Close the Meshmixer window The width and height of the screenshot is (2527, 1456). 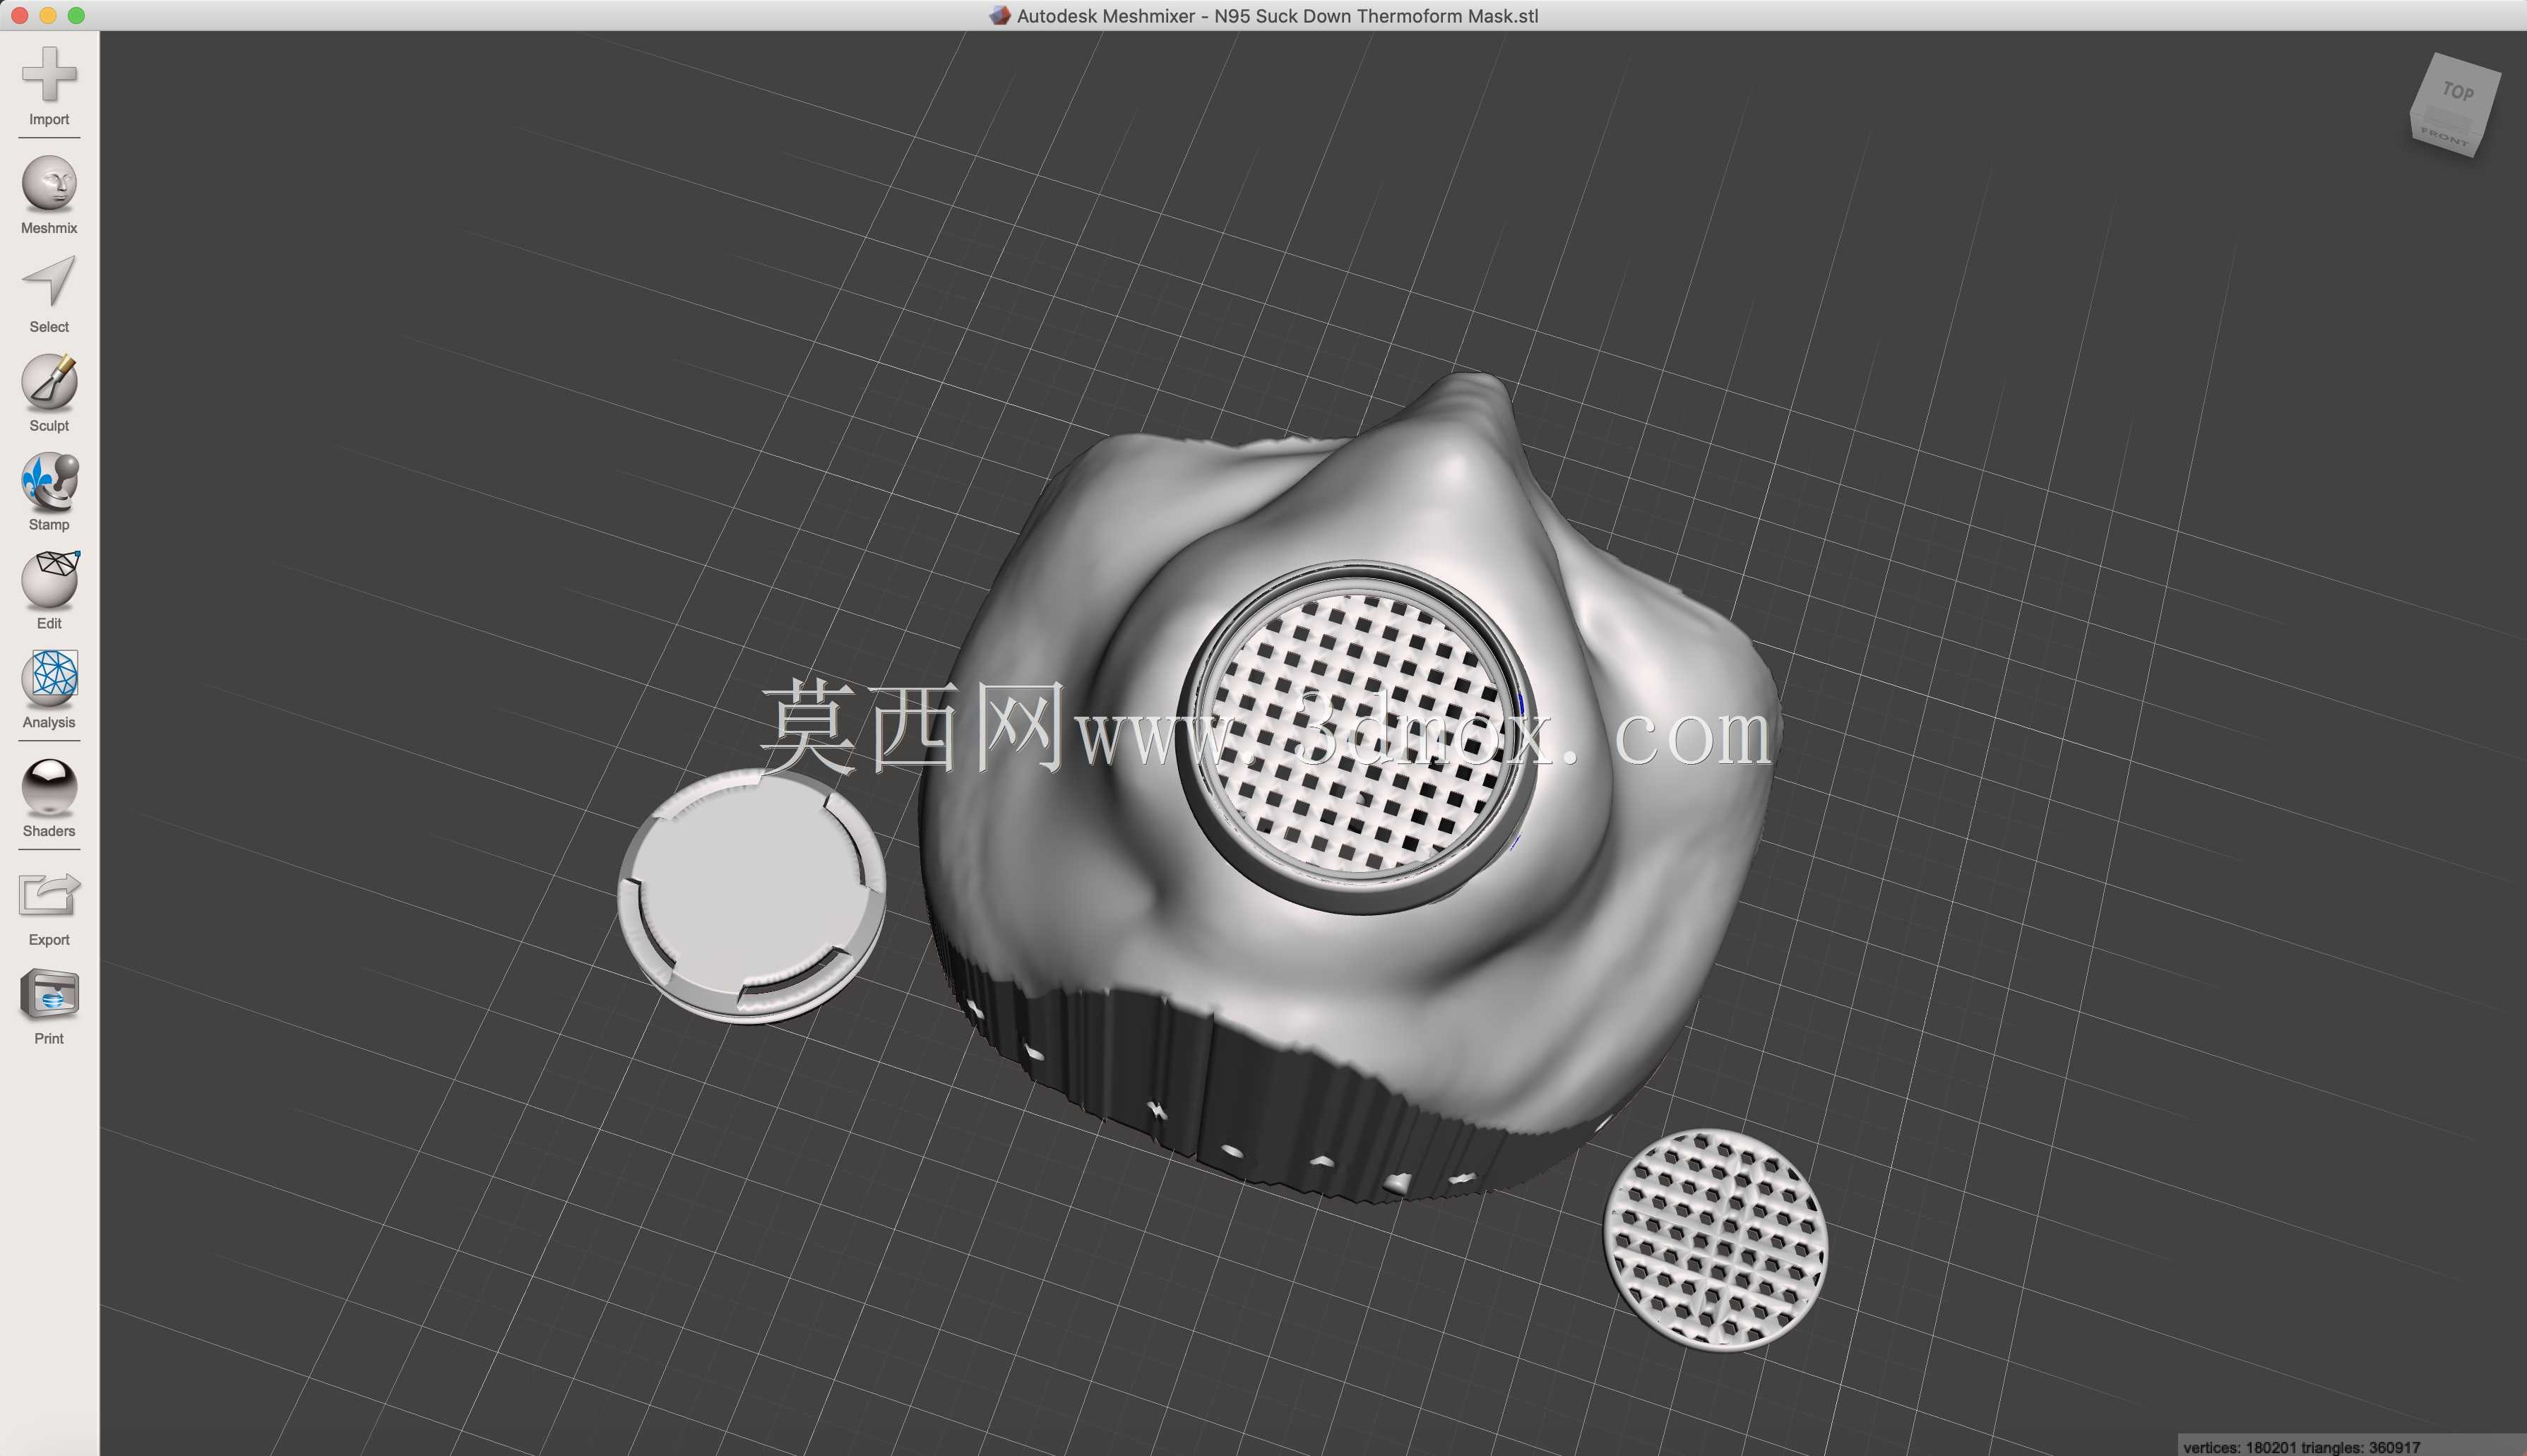point(20,15)
